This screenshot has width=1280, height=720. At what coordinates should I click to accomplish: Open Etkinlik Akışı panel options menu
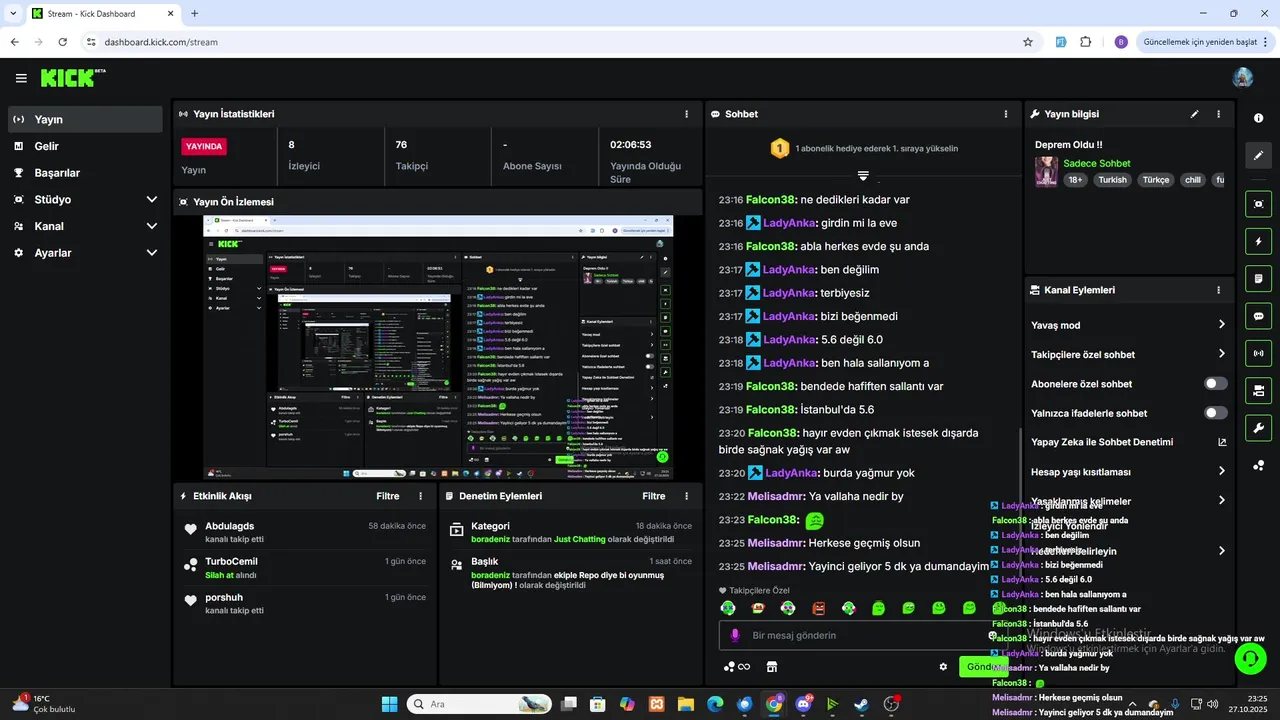(420, 496)
